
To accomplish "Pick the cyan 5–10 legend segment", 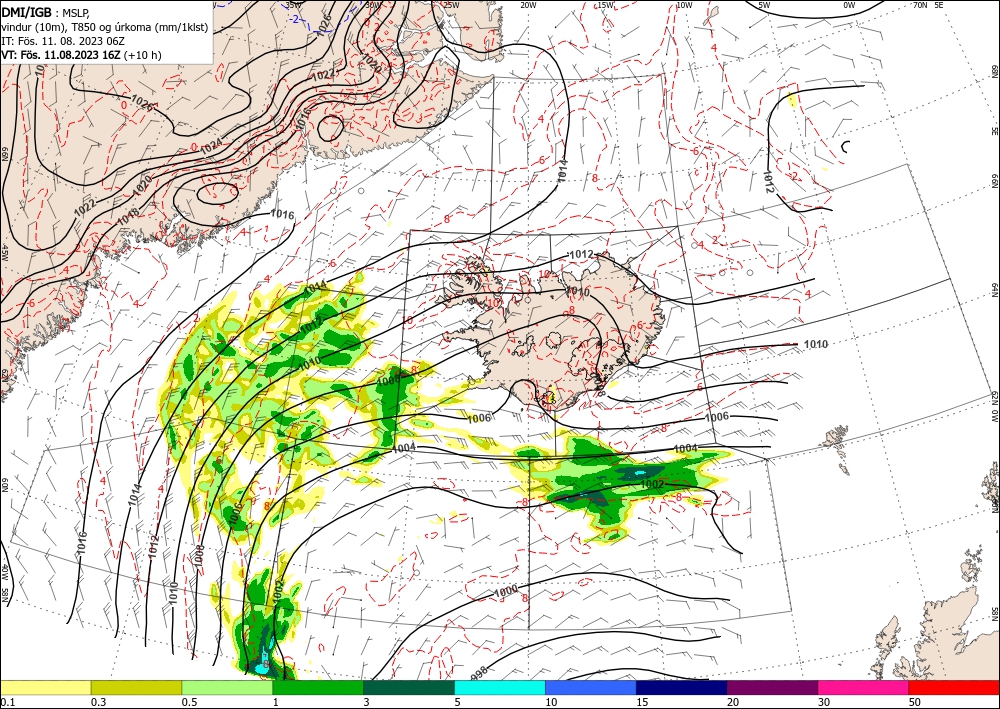I will [499, 687].
